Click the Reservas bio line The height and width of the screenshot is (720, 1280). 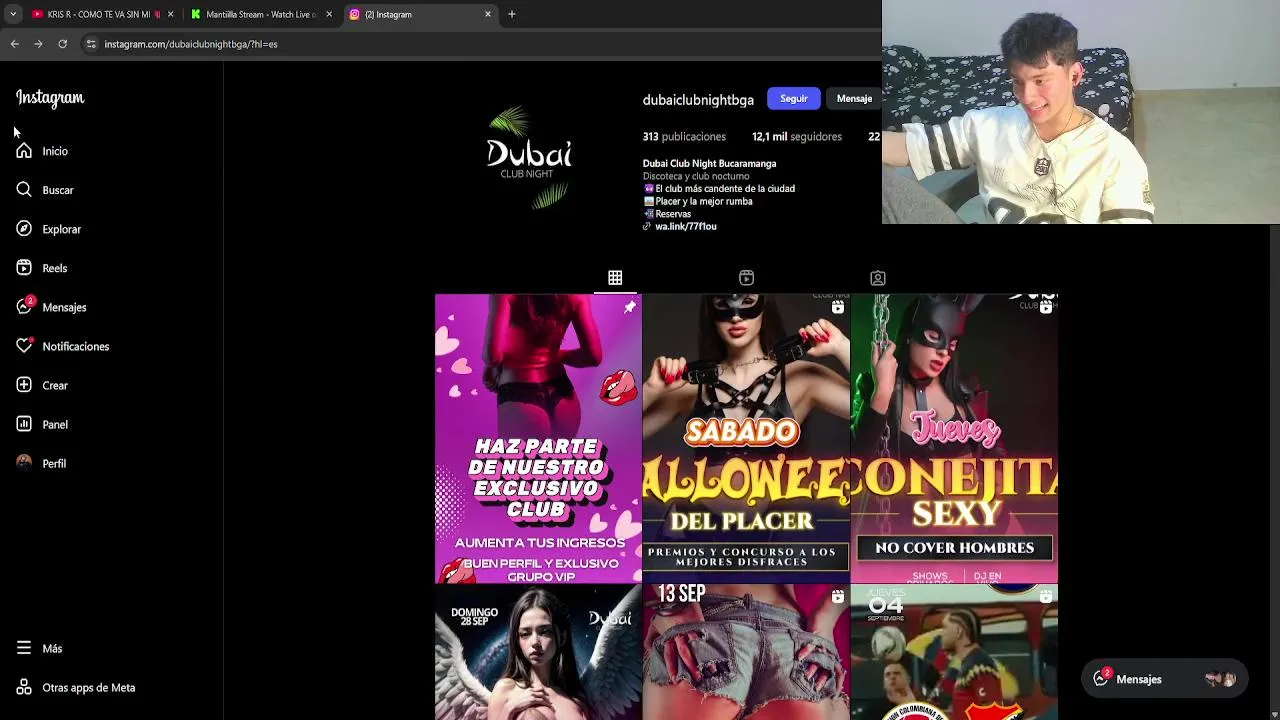[667, 214]
